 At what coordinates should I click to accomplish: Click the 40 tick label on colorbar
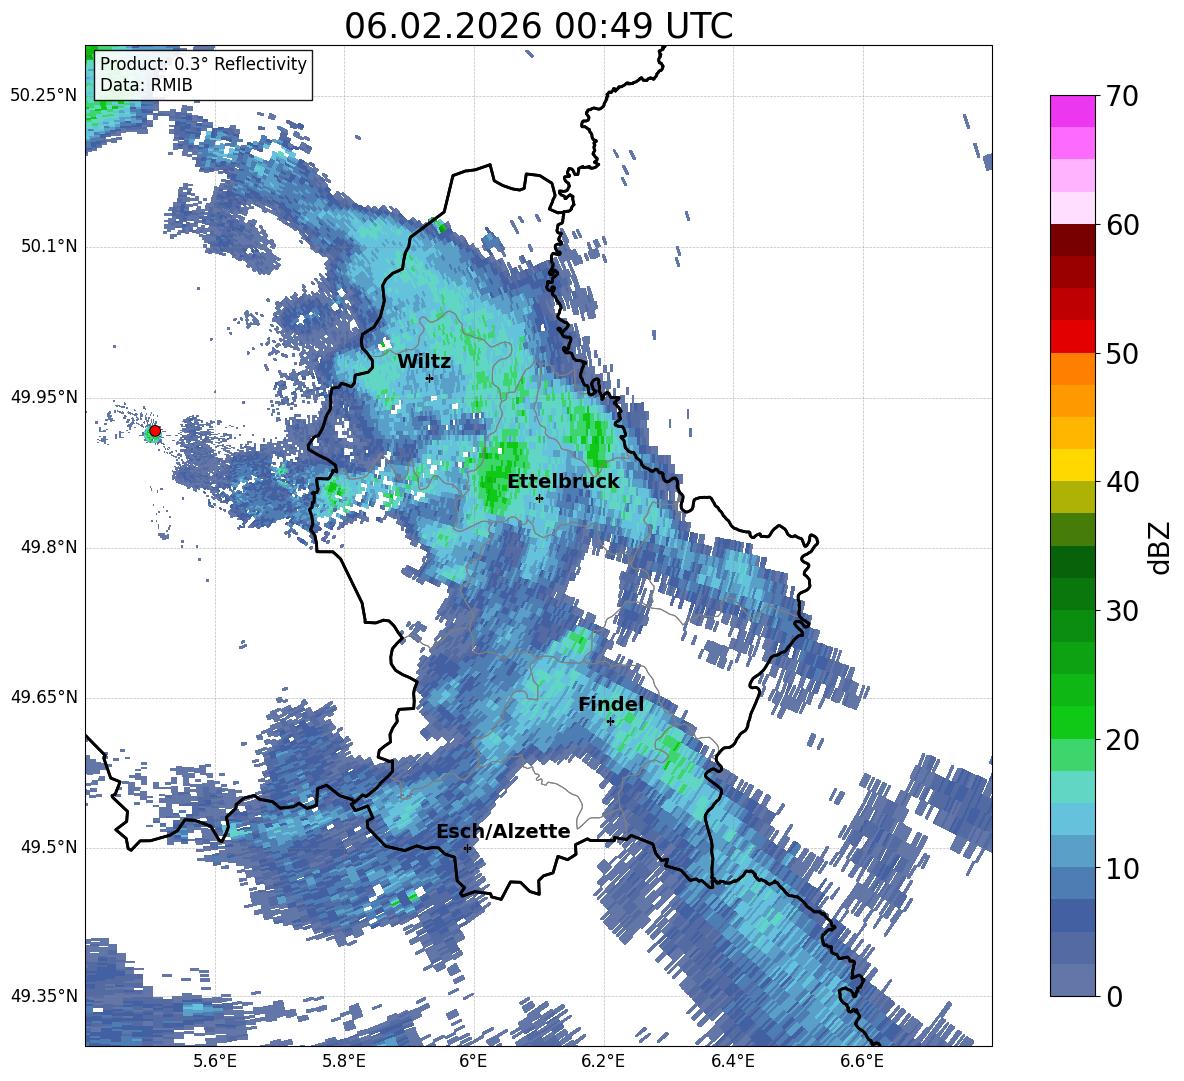[1122, 482]
